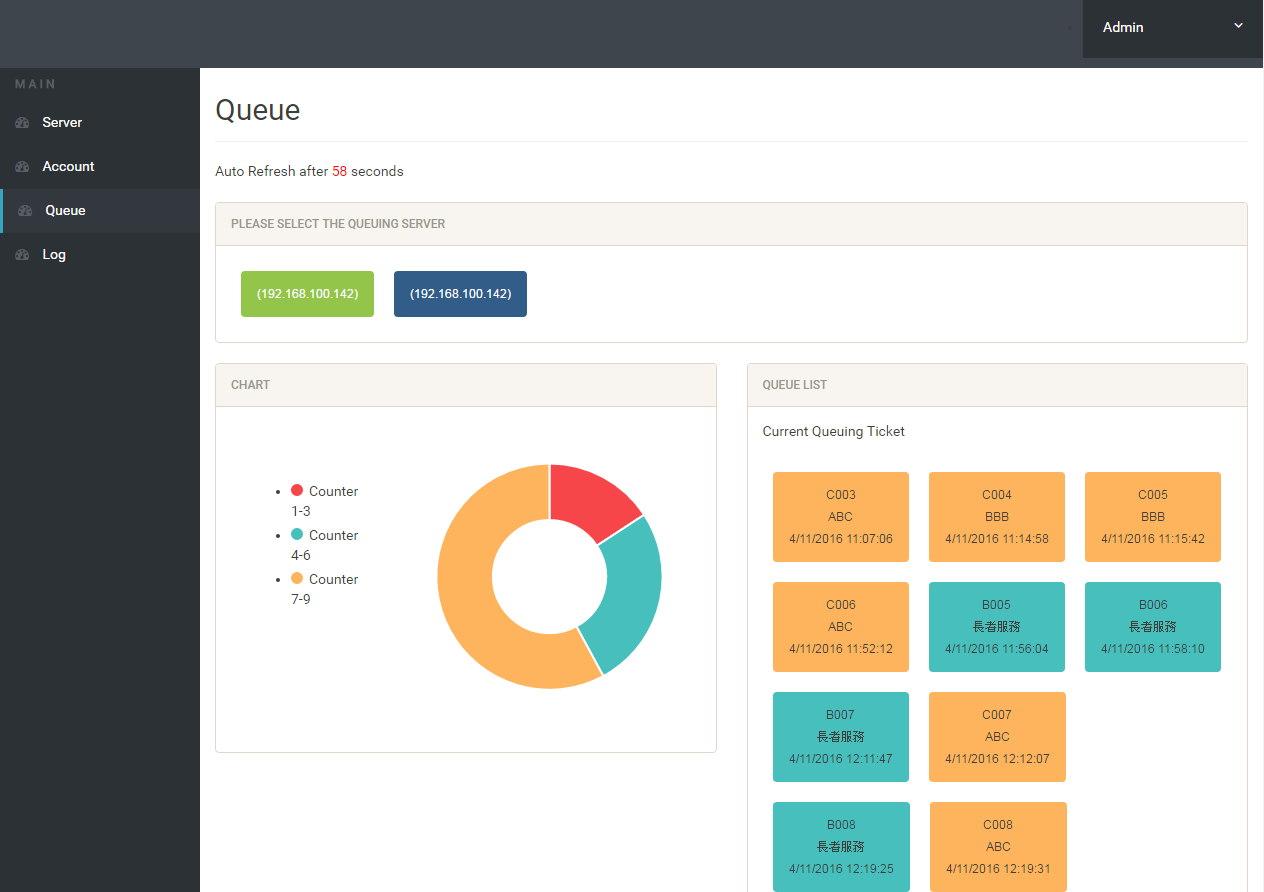Toggle the red Counter 1-3 legend dot

297,490
